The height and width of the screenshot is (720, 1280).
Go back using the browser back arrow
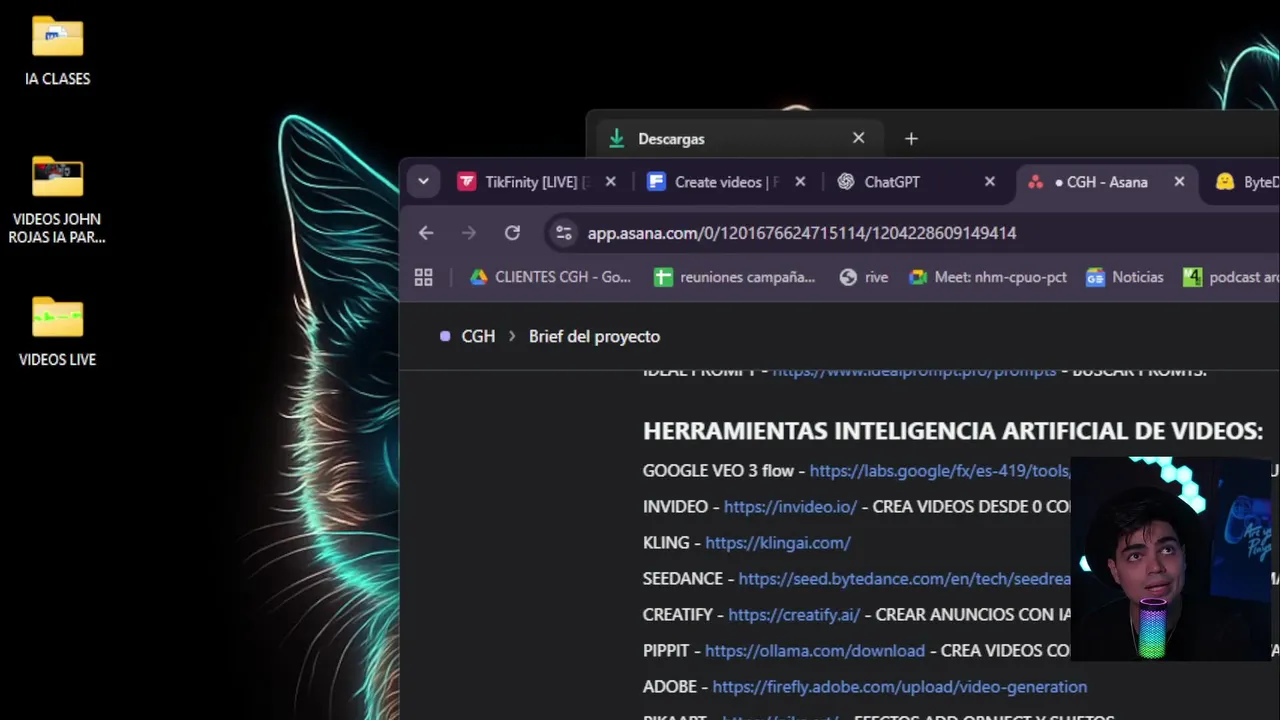pos(426,233)
